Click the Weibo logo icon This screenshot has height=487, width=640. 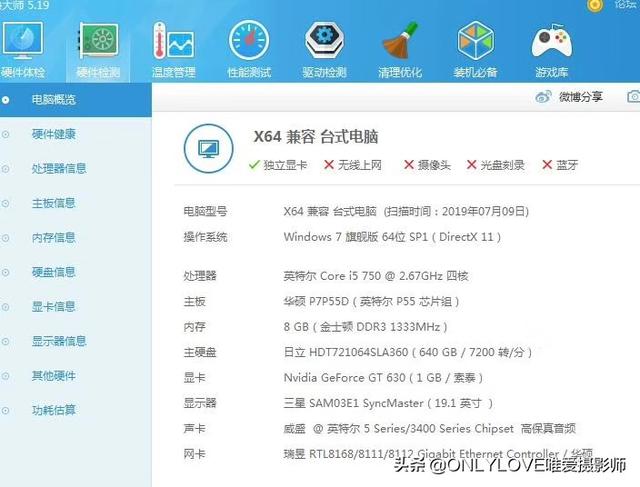click(543, 97)
